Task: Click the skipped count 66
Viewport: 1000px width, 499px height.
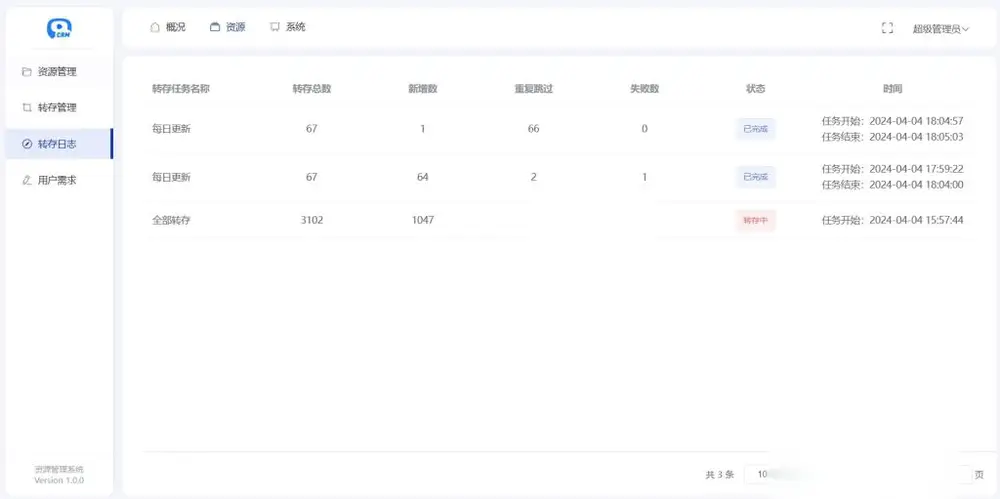Action: coord(534,129)
